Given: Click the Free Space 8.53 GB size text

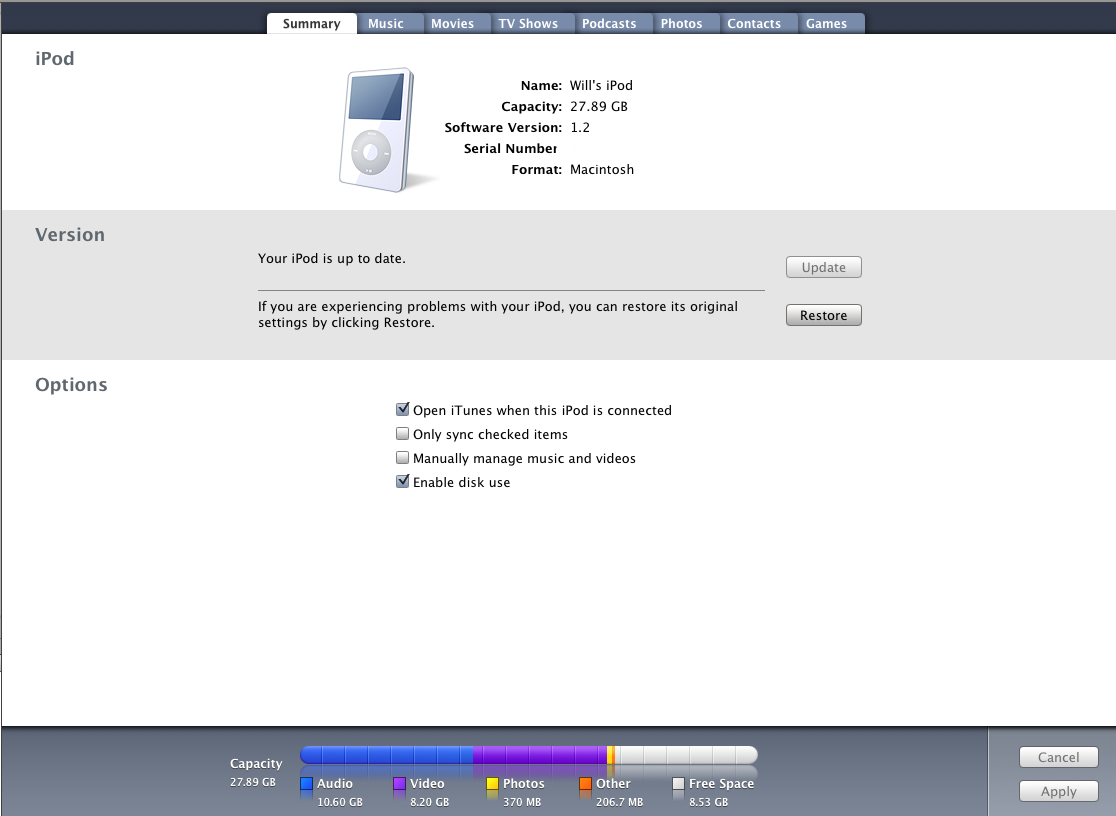Looking at the screenshot, I should (709, 802).
